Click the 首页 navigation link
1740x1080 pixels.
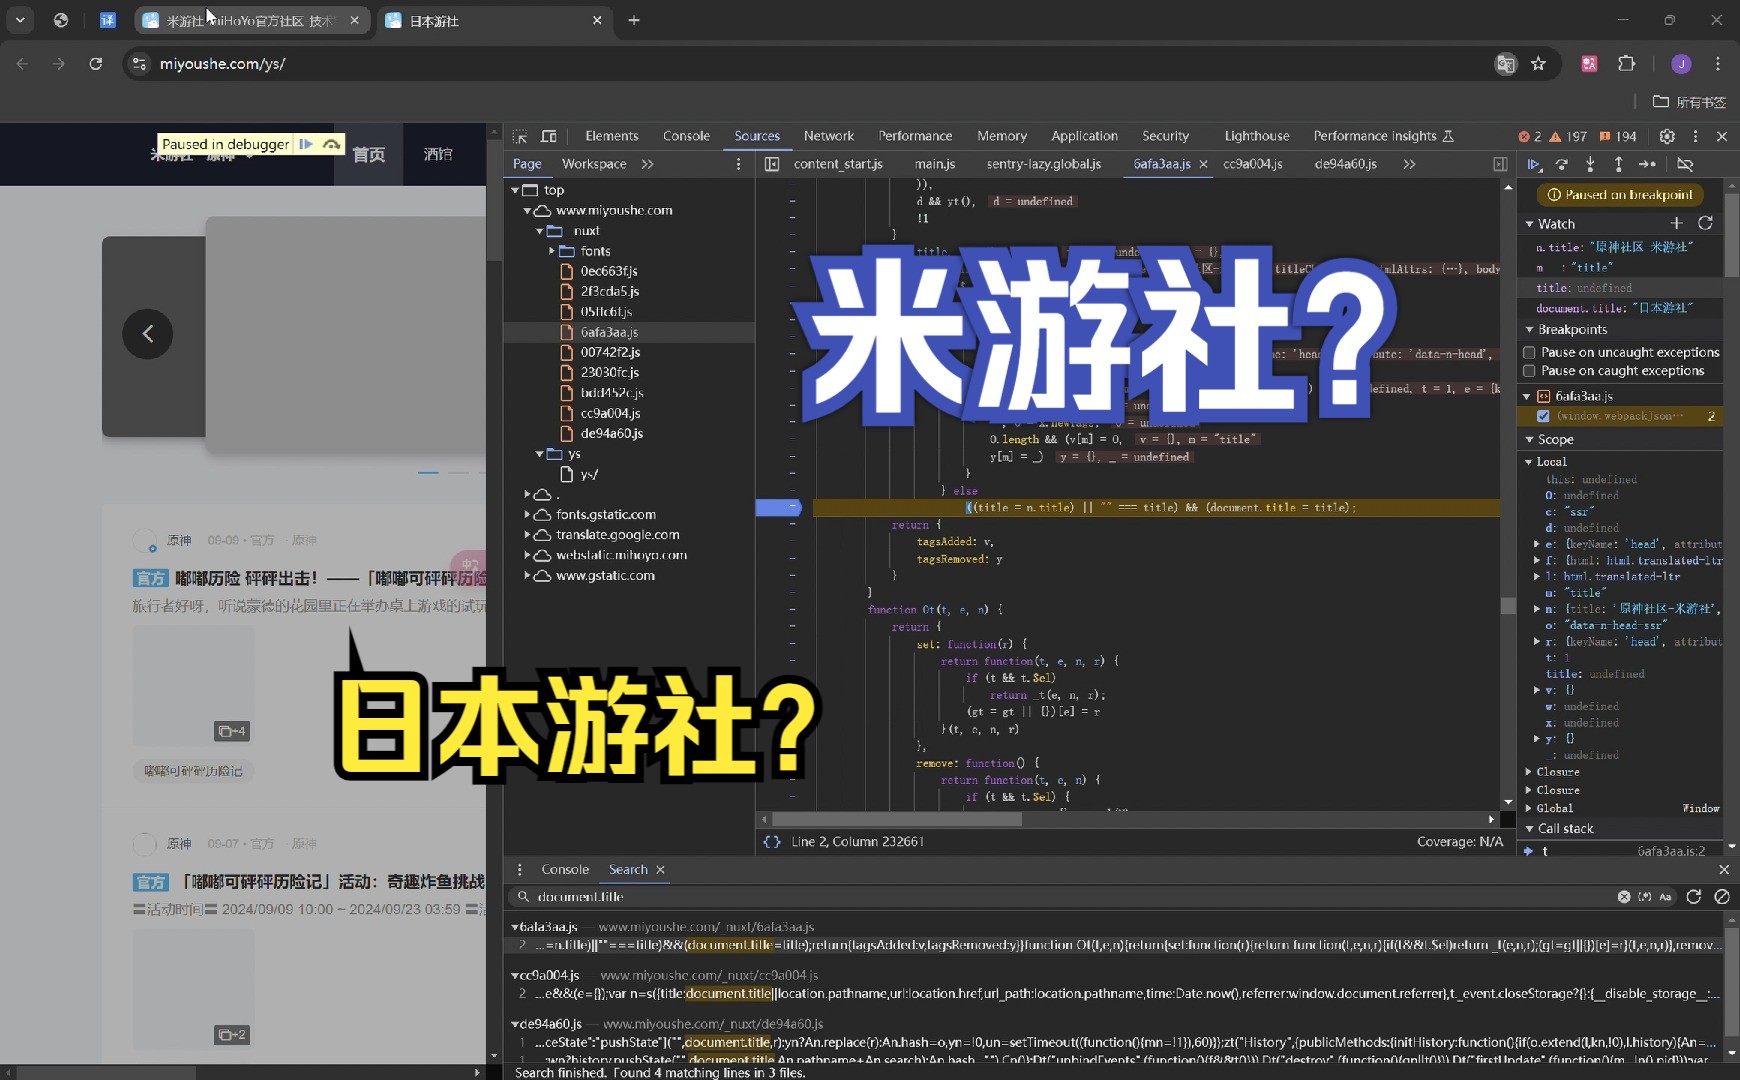368,154
